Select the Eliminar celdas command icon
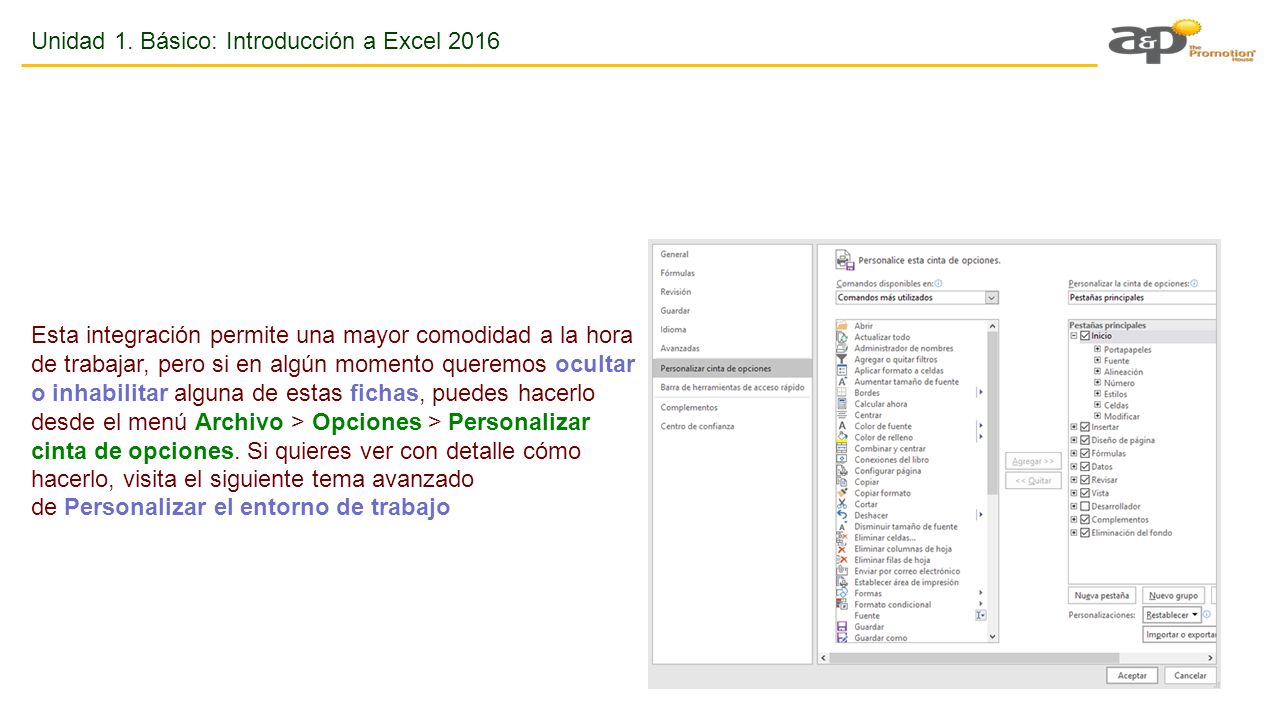The height and width of the screenshot is (720, 1280). [842, 537]
